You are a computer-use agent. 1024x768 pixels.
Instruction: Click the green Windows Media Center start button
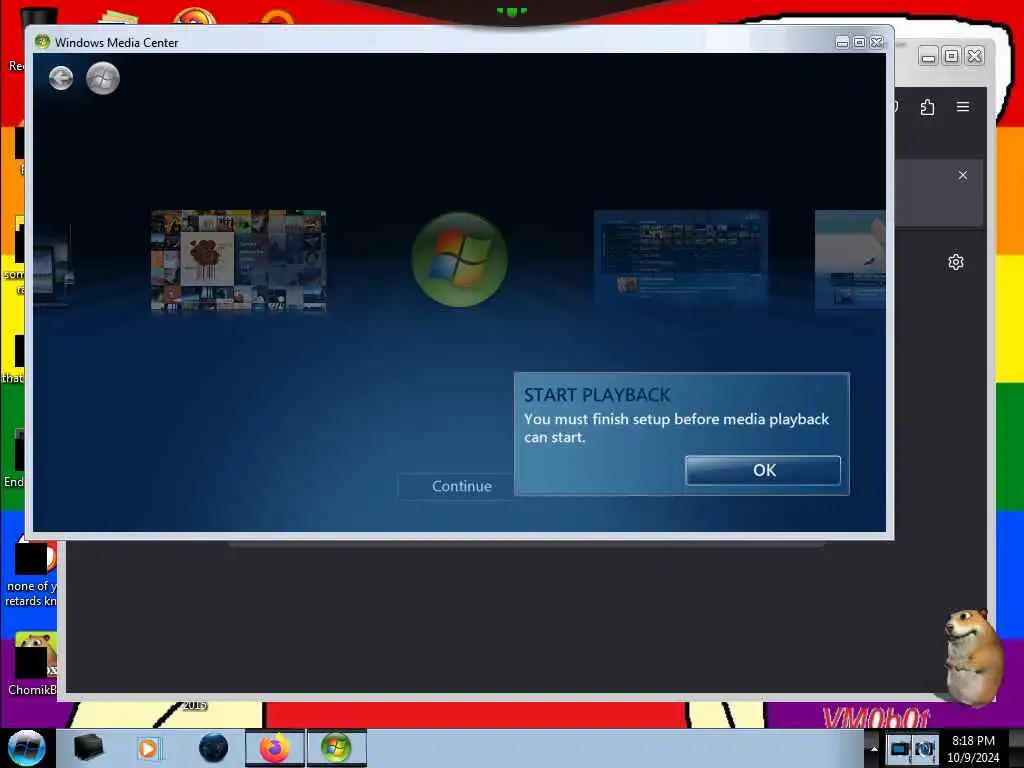tap(103, 78)
